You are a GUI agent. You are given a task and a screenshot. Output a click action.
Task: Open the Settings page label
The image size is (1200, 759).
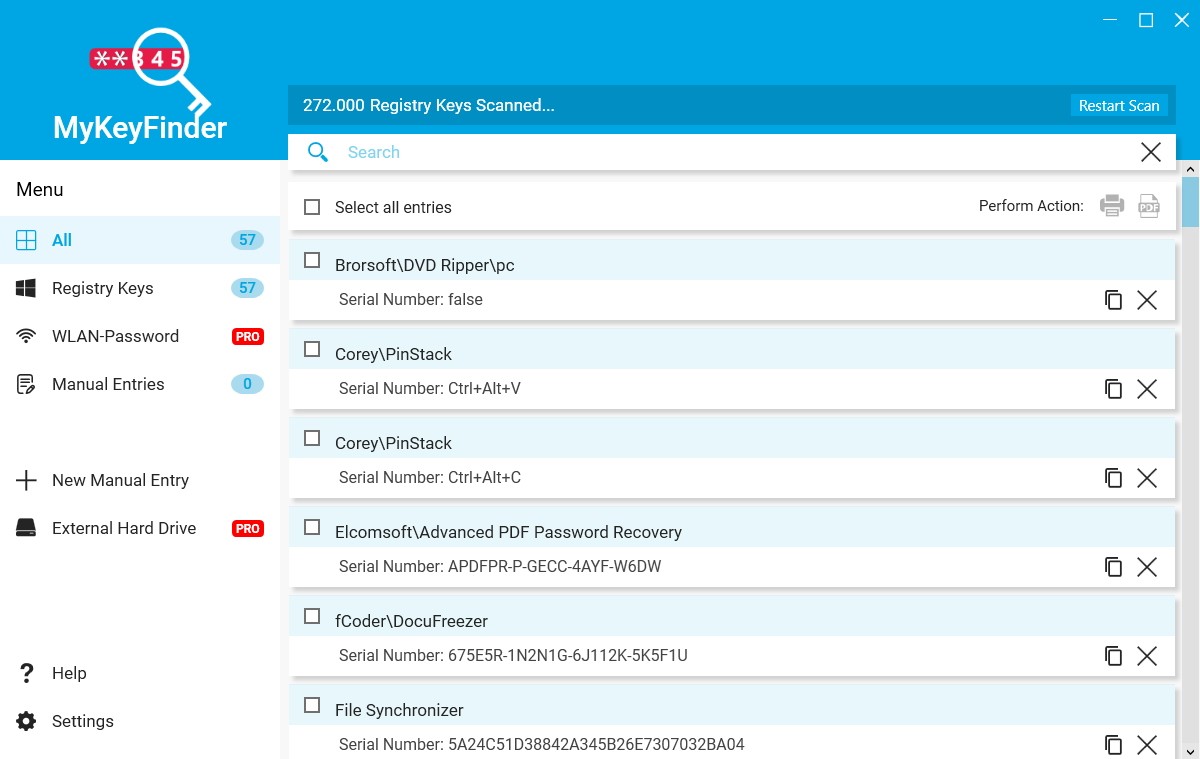pos(83,721)
